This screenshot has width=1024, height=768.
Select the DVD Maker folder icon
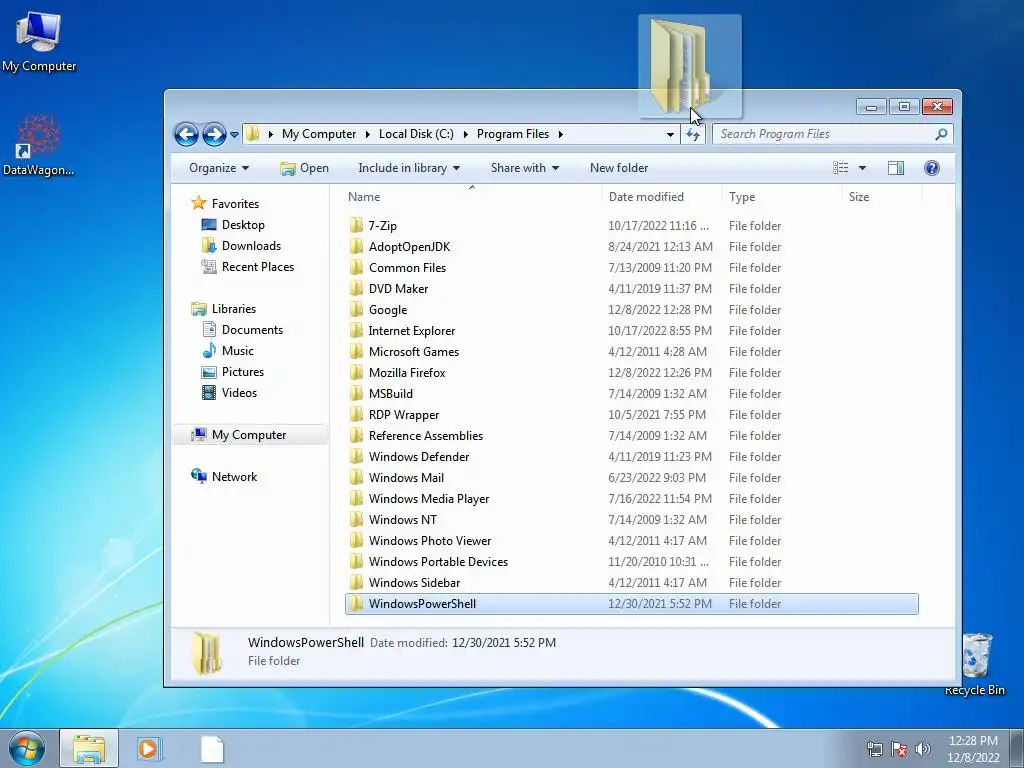point(357,288)
